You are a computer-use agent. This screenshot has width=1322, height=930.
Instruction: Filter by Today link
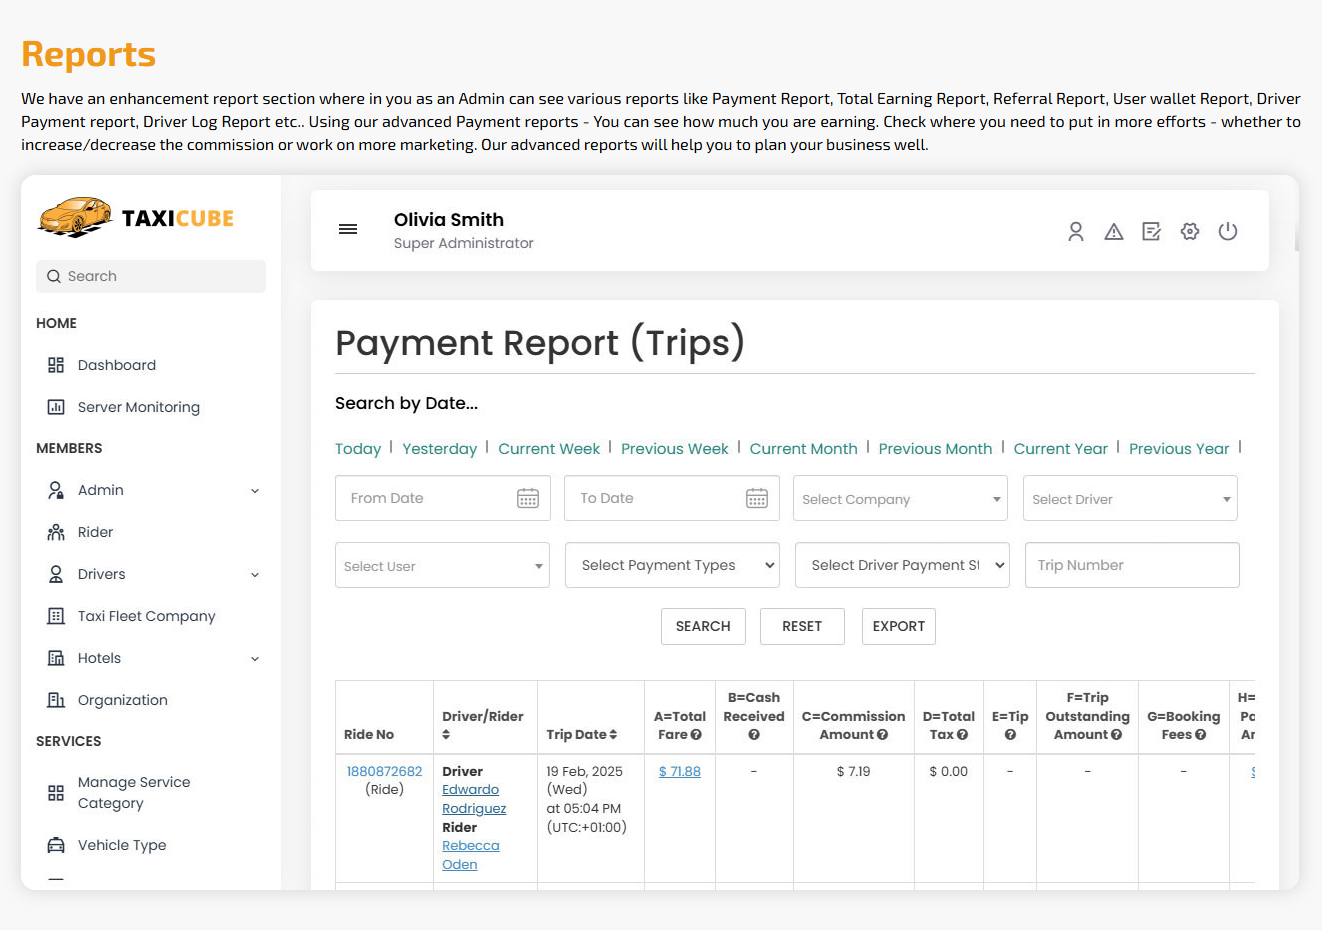(x=358, y=449)
